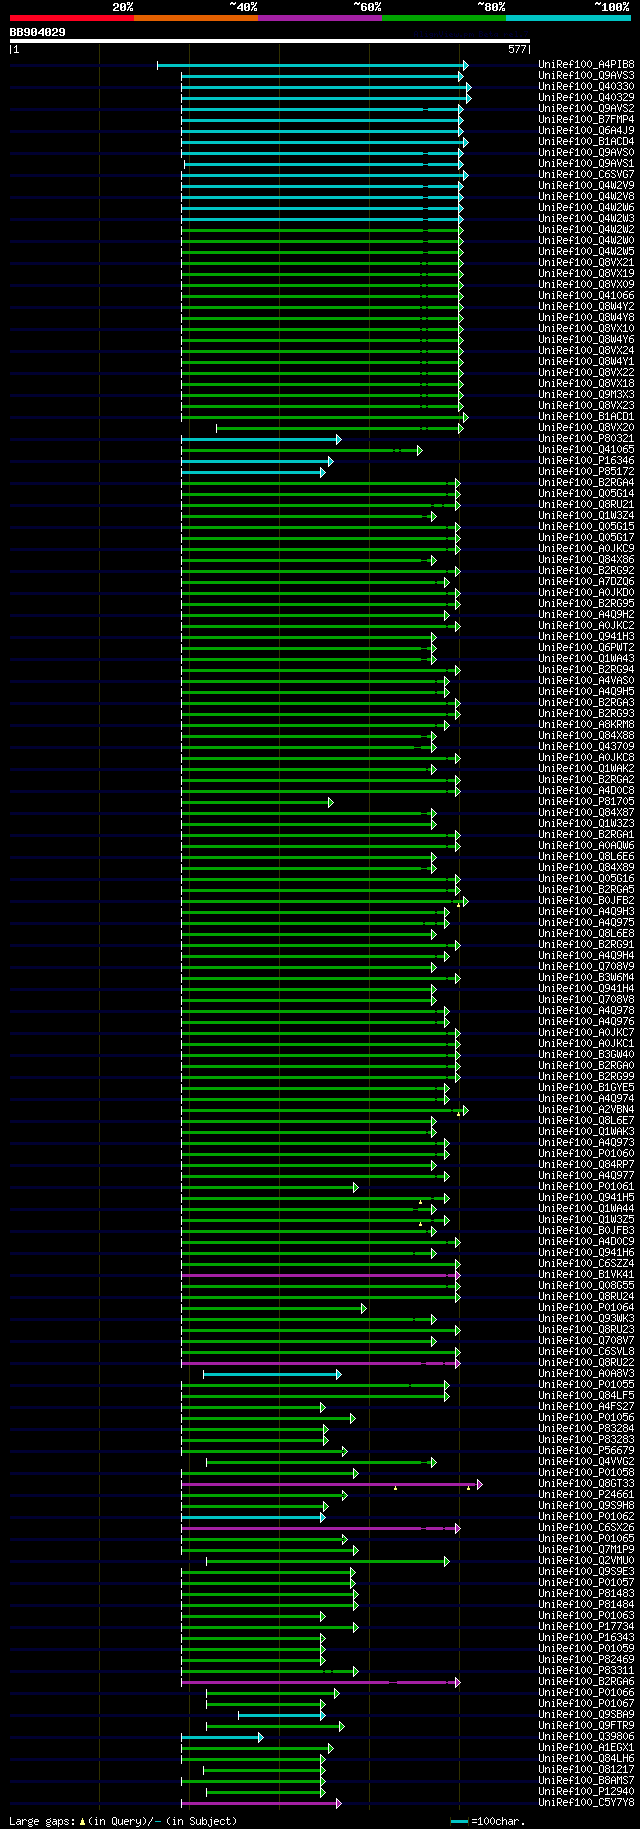Select the UniRef100_A4FS27 label
Screen dimensions: 640x1829
point(586,1407)
